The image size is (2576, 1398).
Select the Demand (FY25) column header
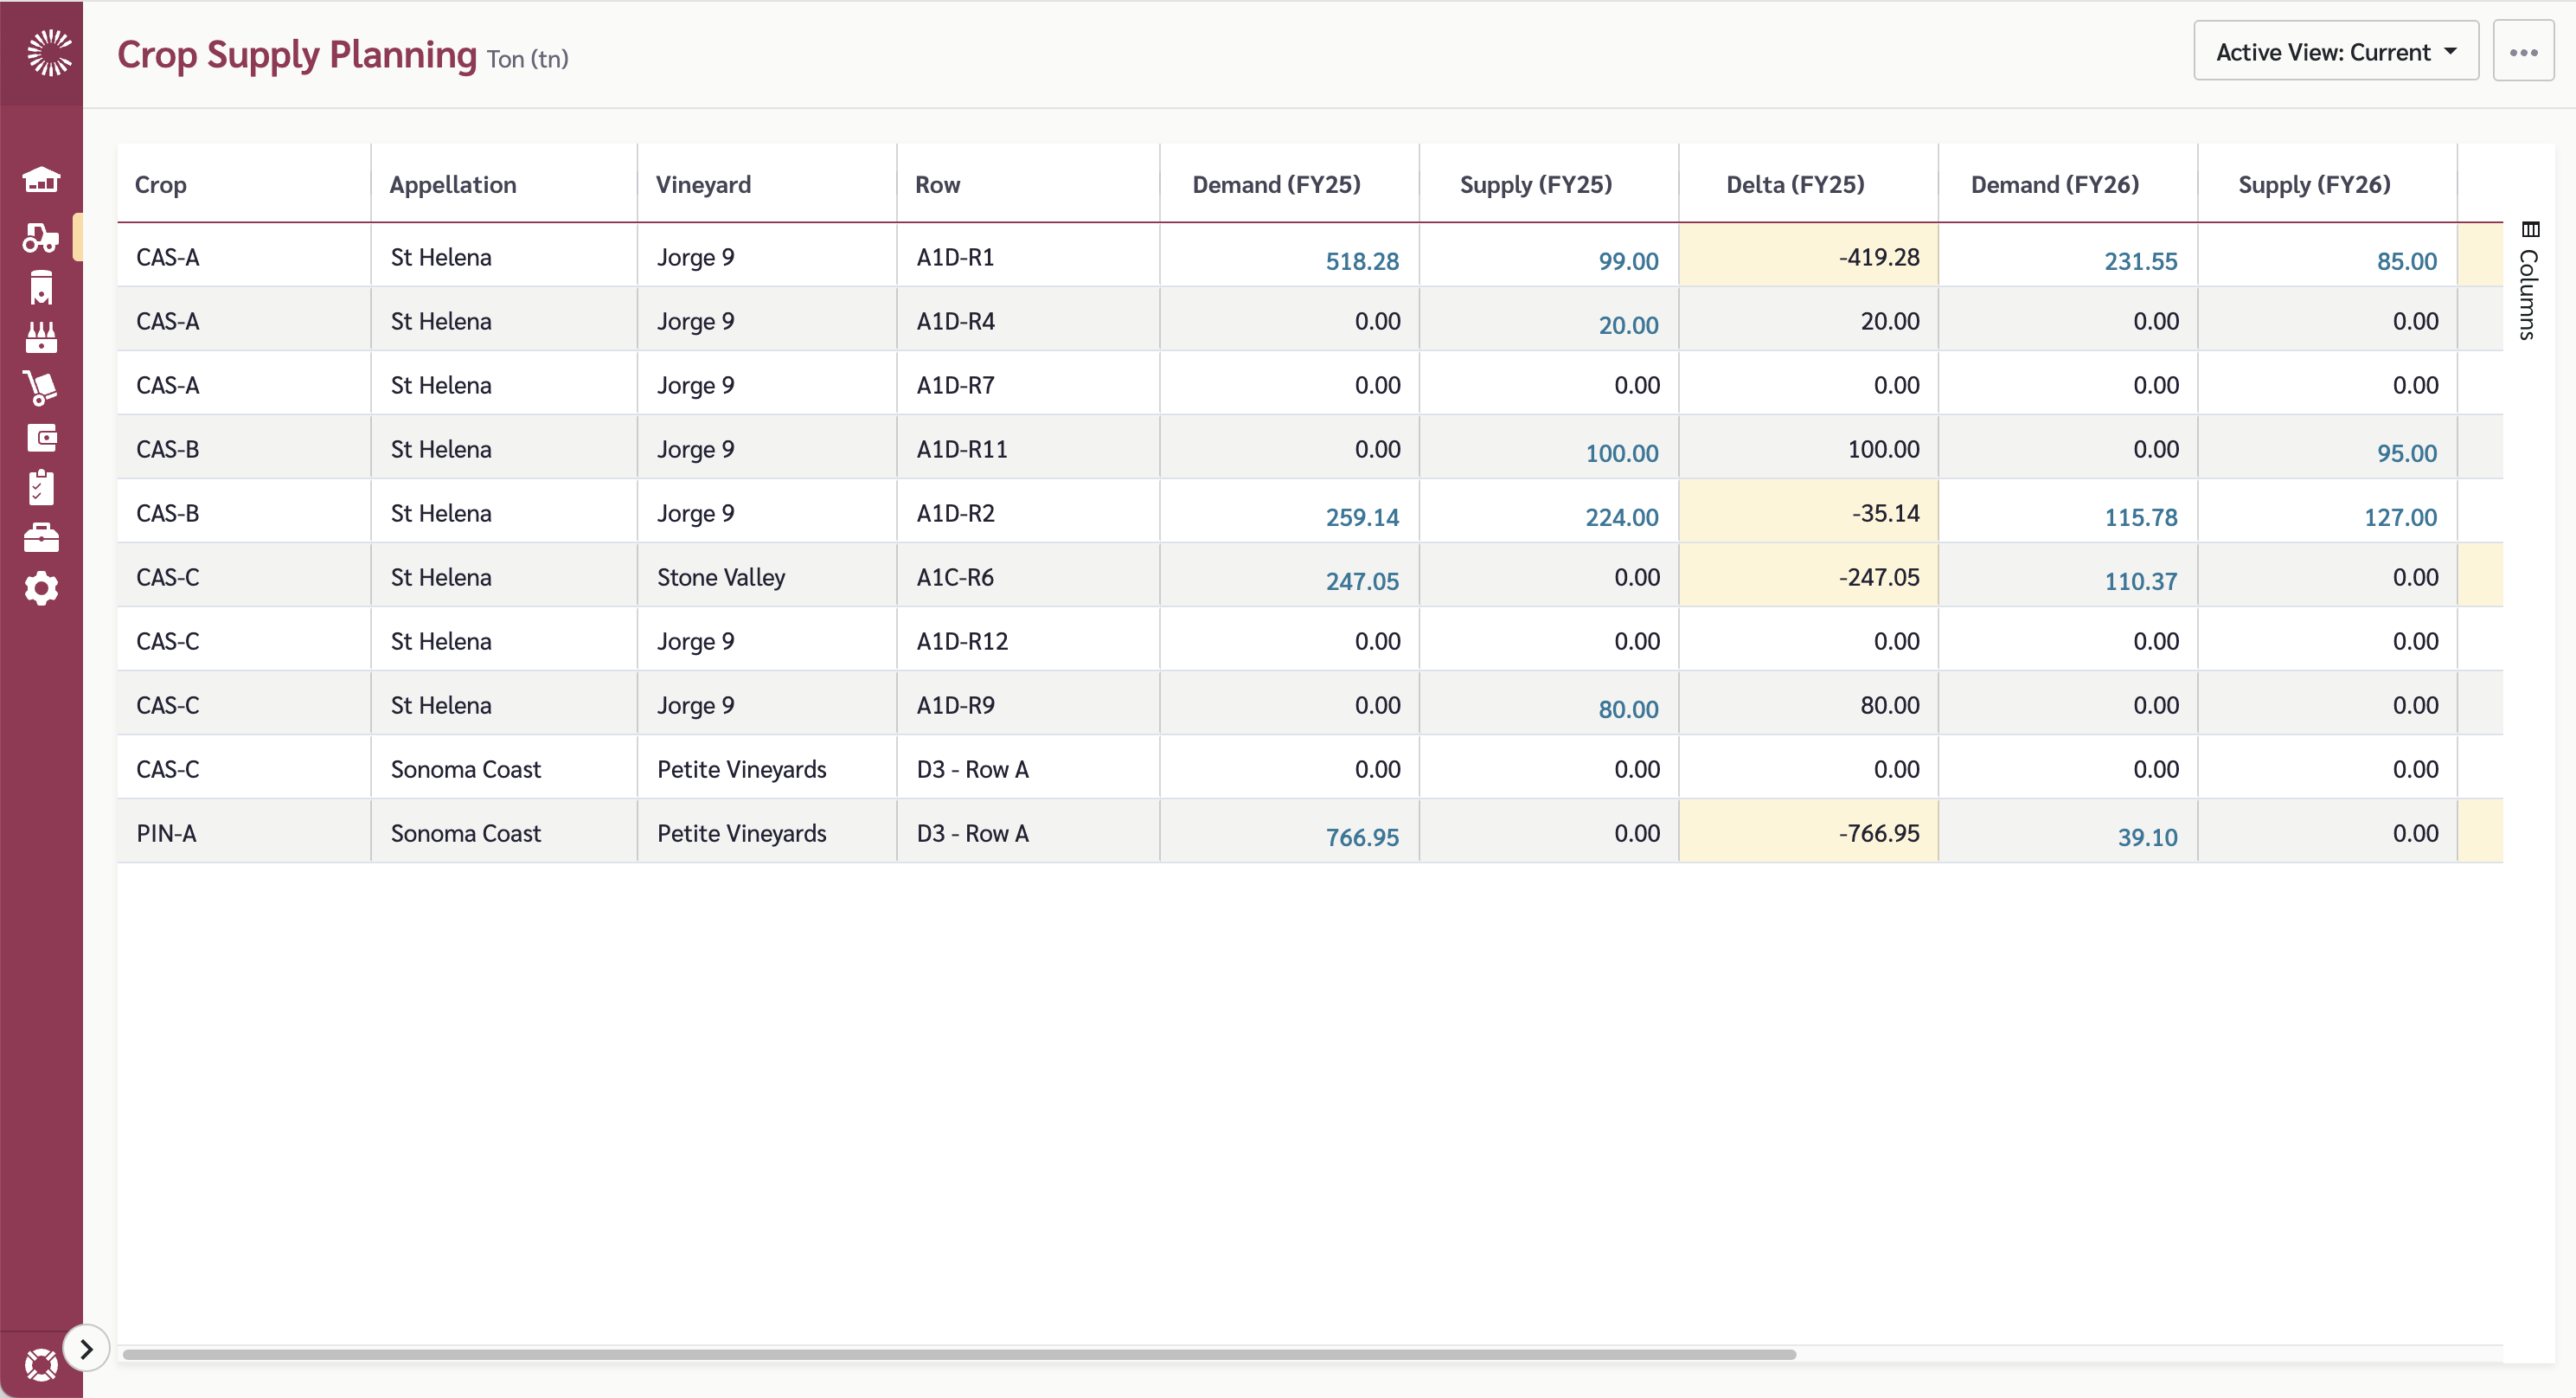click(1276, 184)
